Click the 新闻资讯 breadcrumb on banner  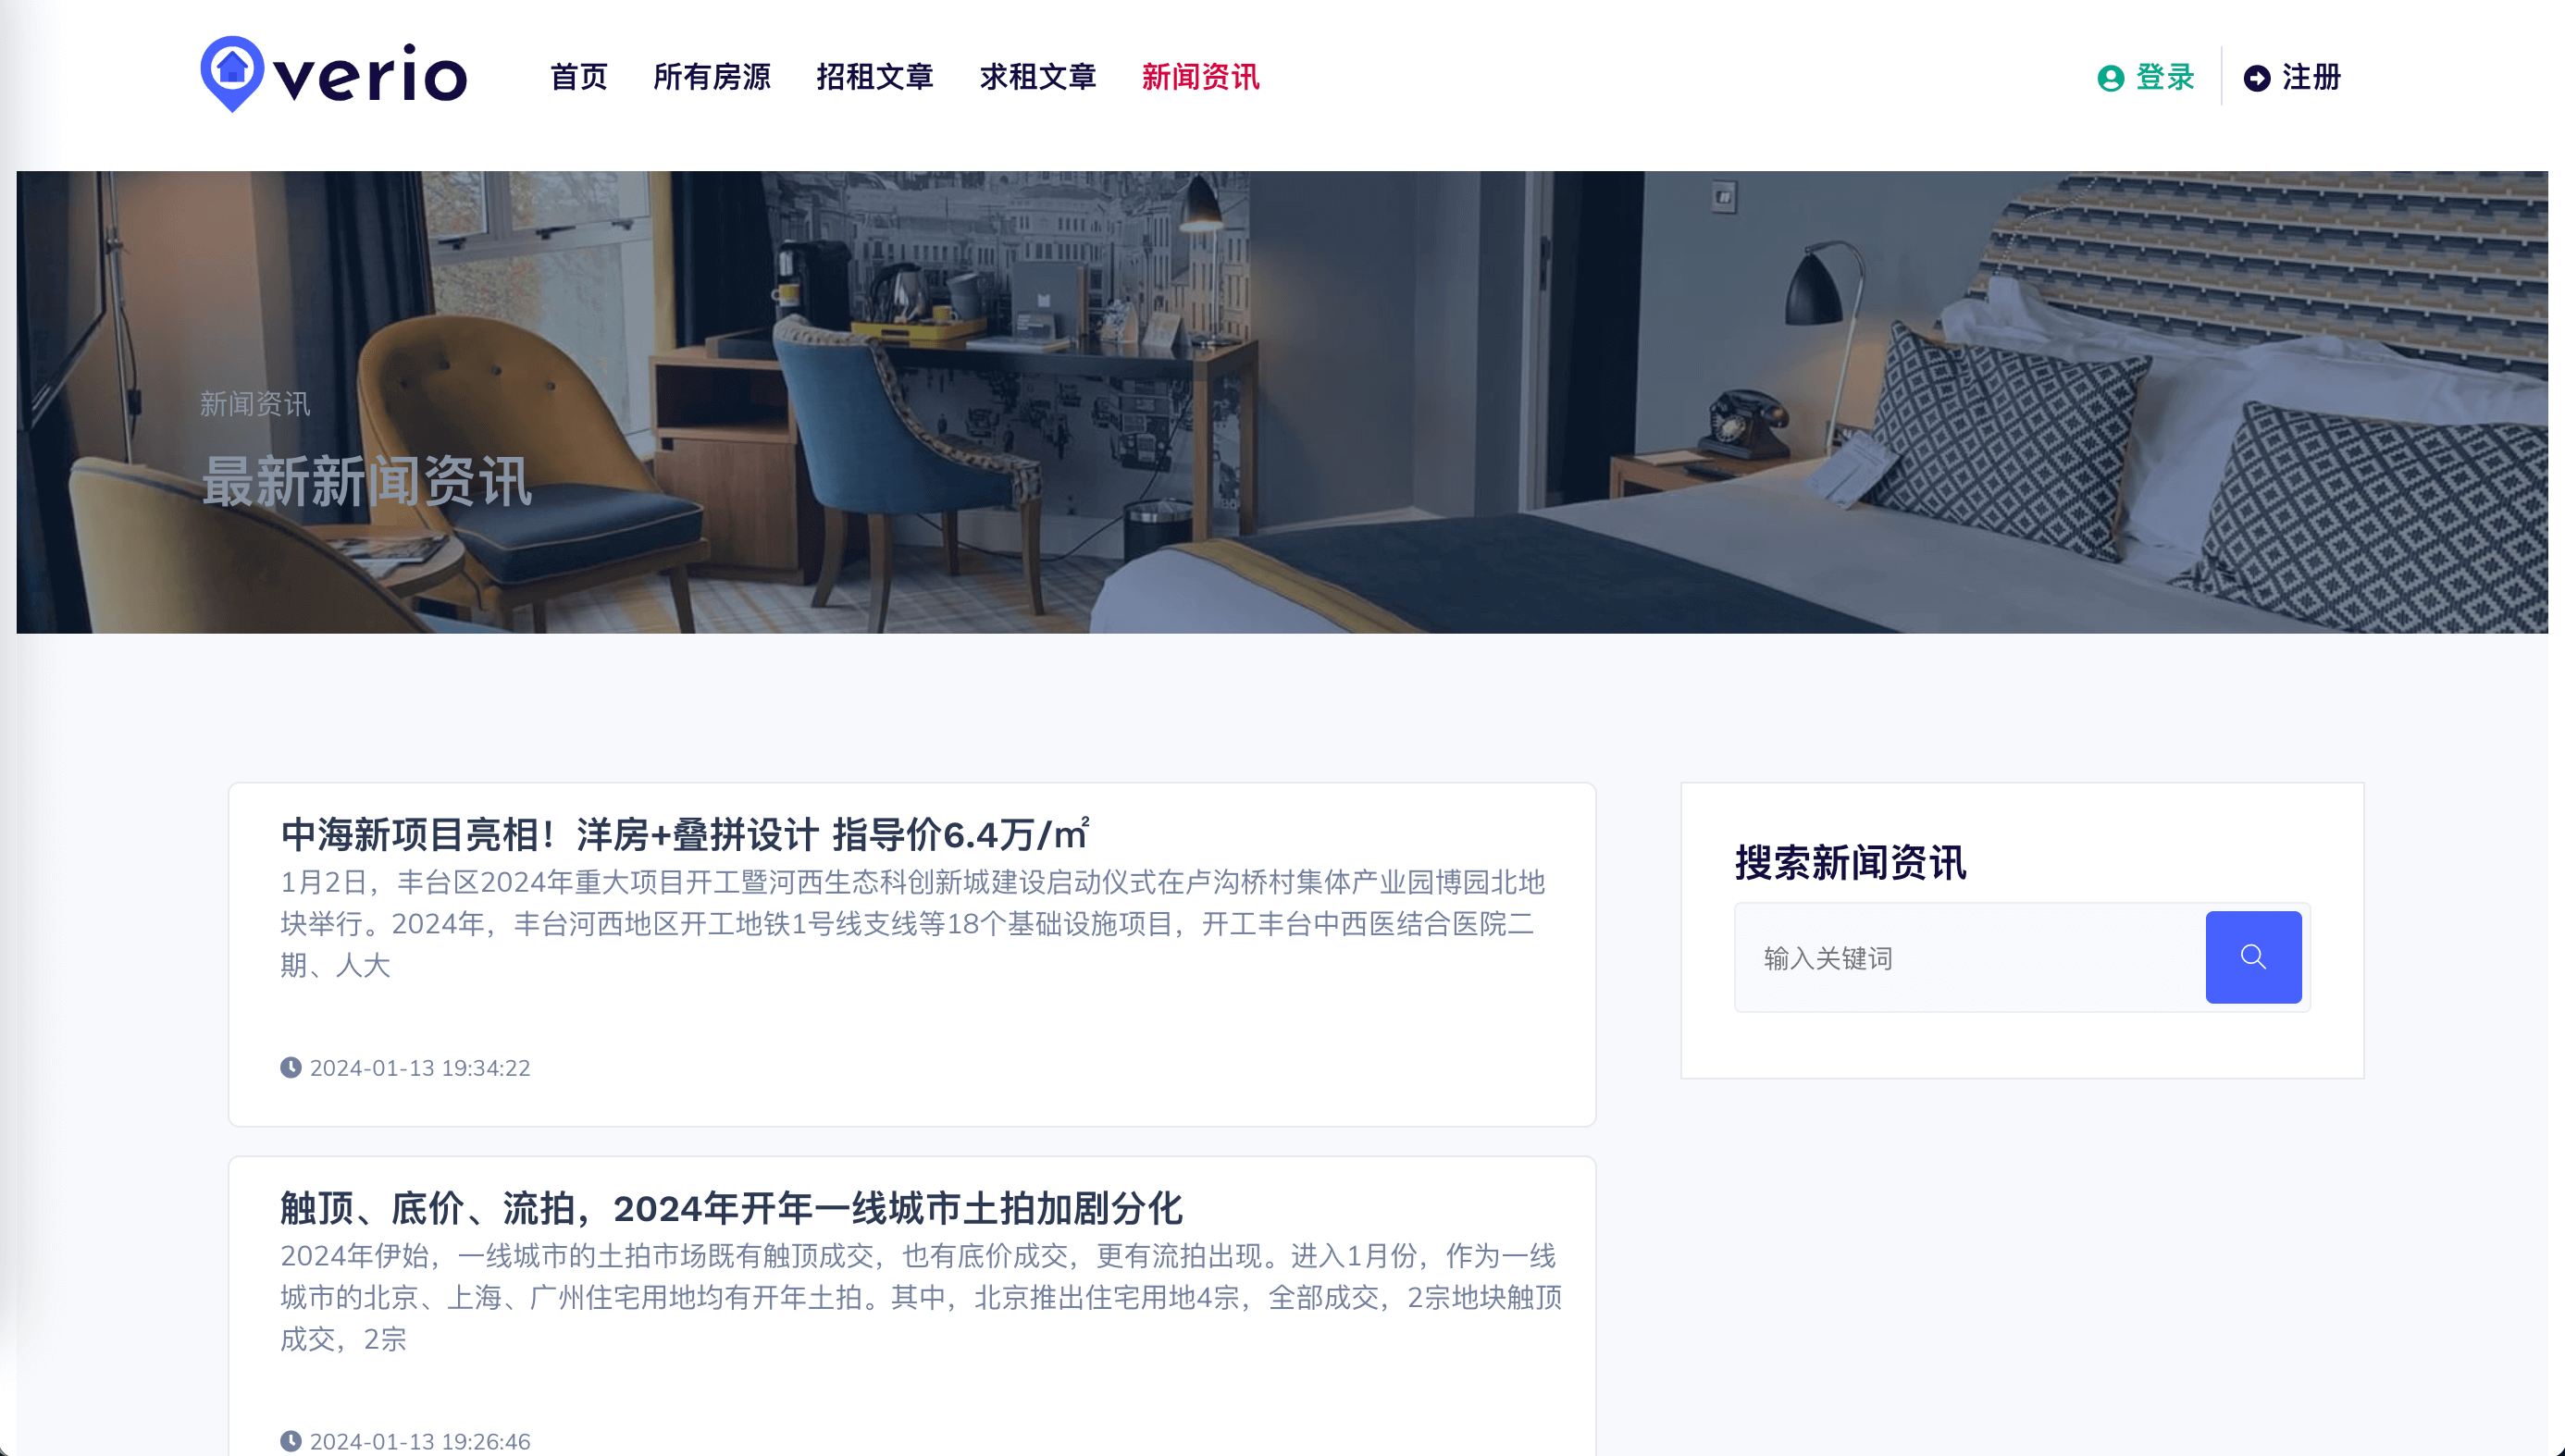click(255, 404)
